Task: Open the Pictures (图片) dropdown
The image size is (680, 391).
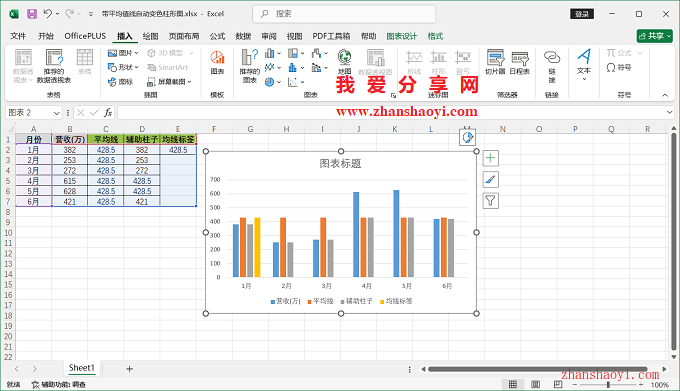Action: pos(123,53)
